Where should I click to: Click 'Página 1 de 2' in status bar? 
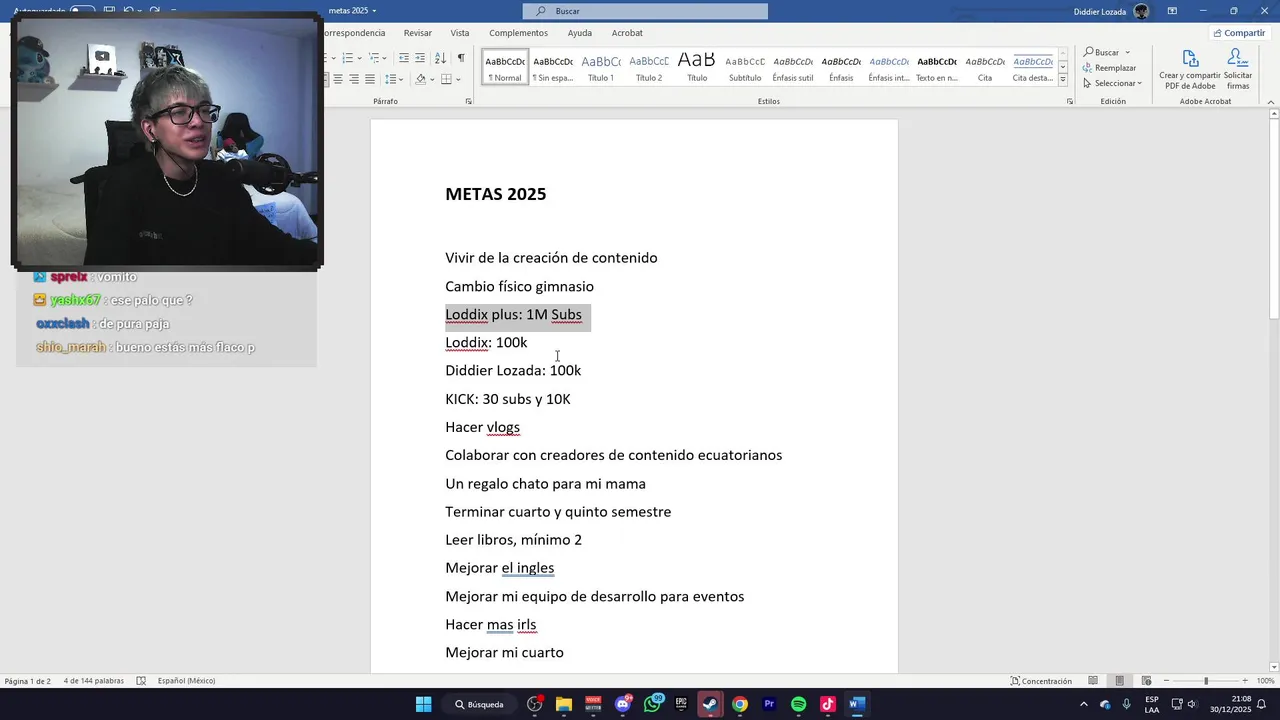point(28,681)
